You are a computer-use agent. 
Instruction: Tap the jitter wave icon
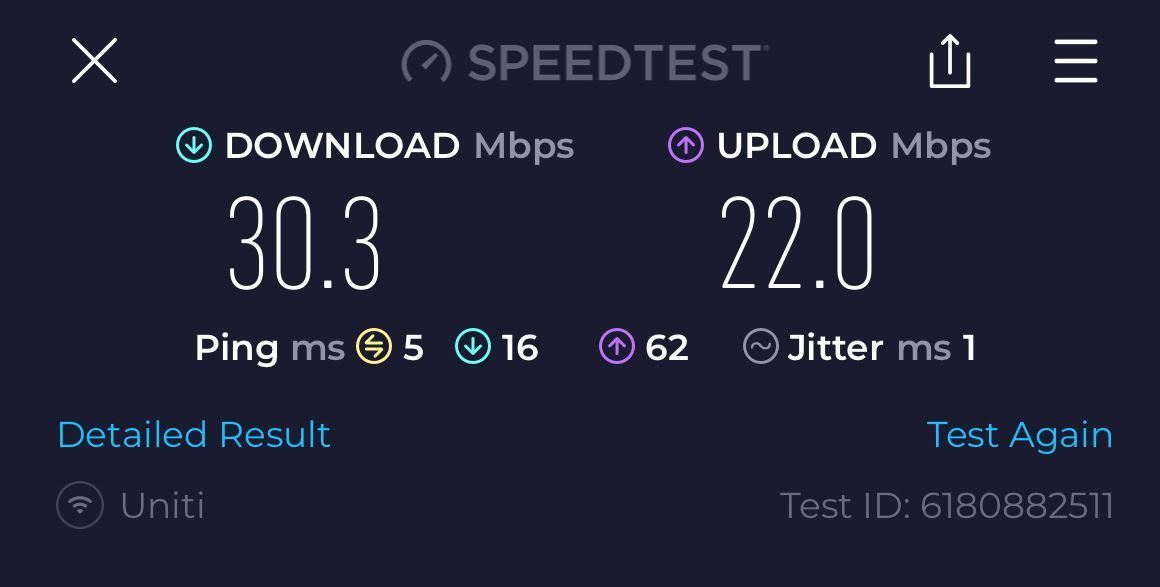pyautogui.click(x=761, y=346)
